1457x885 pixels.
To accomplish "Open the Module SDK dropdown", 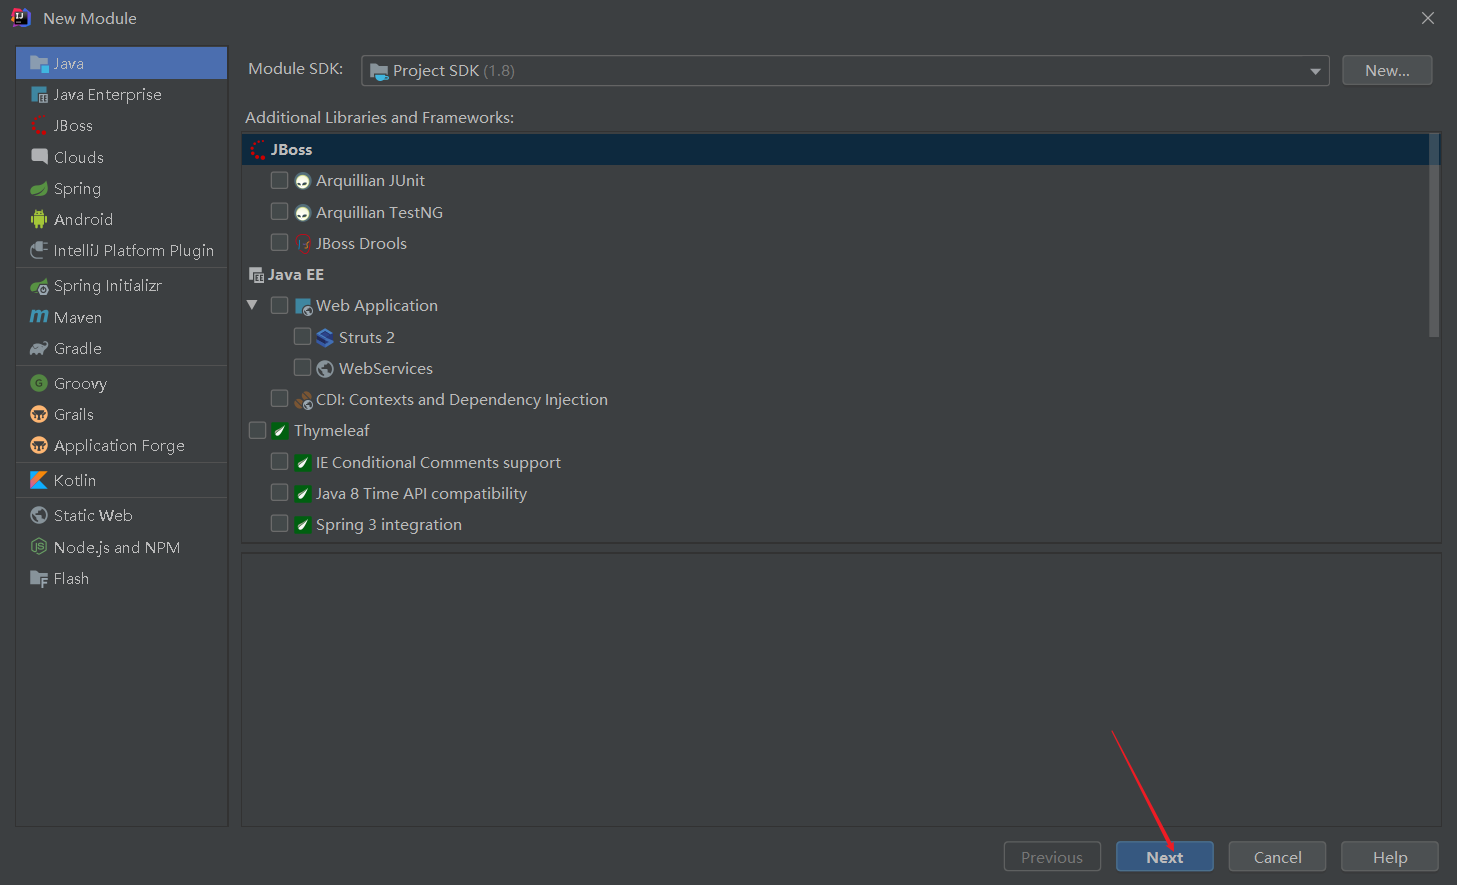I will point(845,71).
